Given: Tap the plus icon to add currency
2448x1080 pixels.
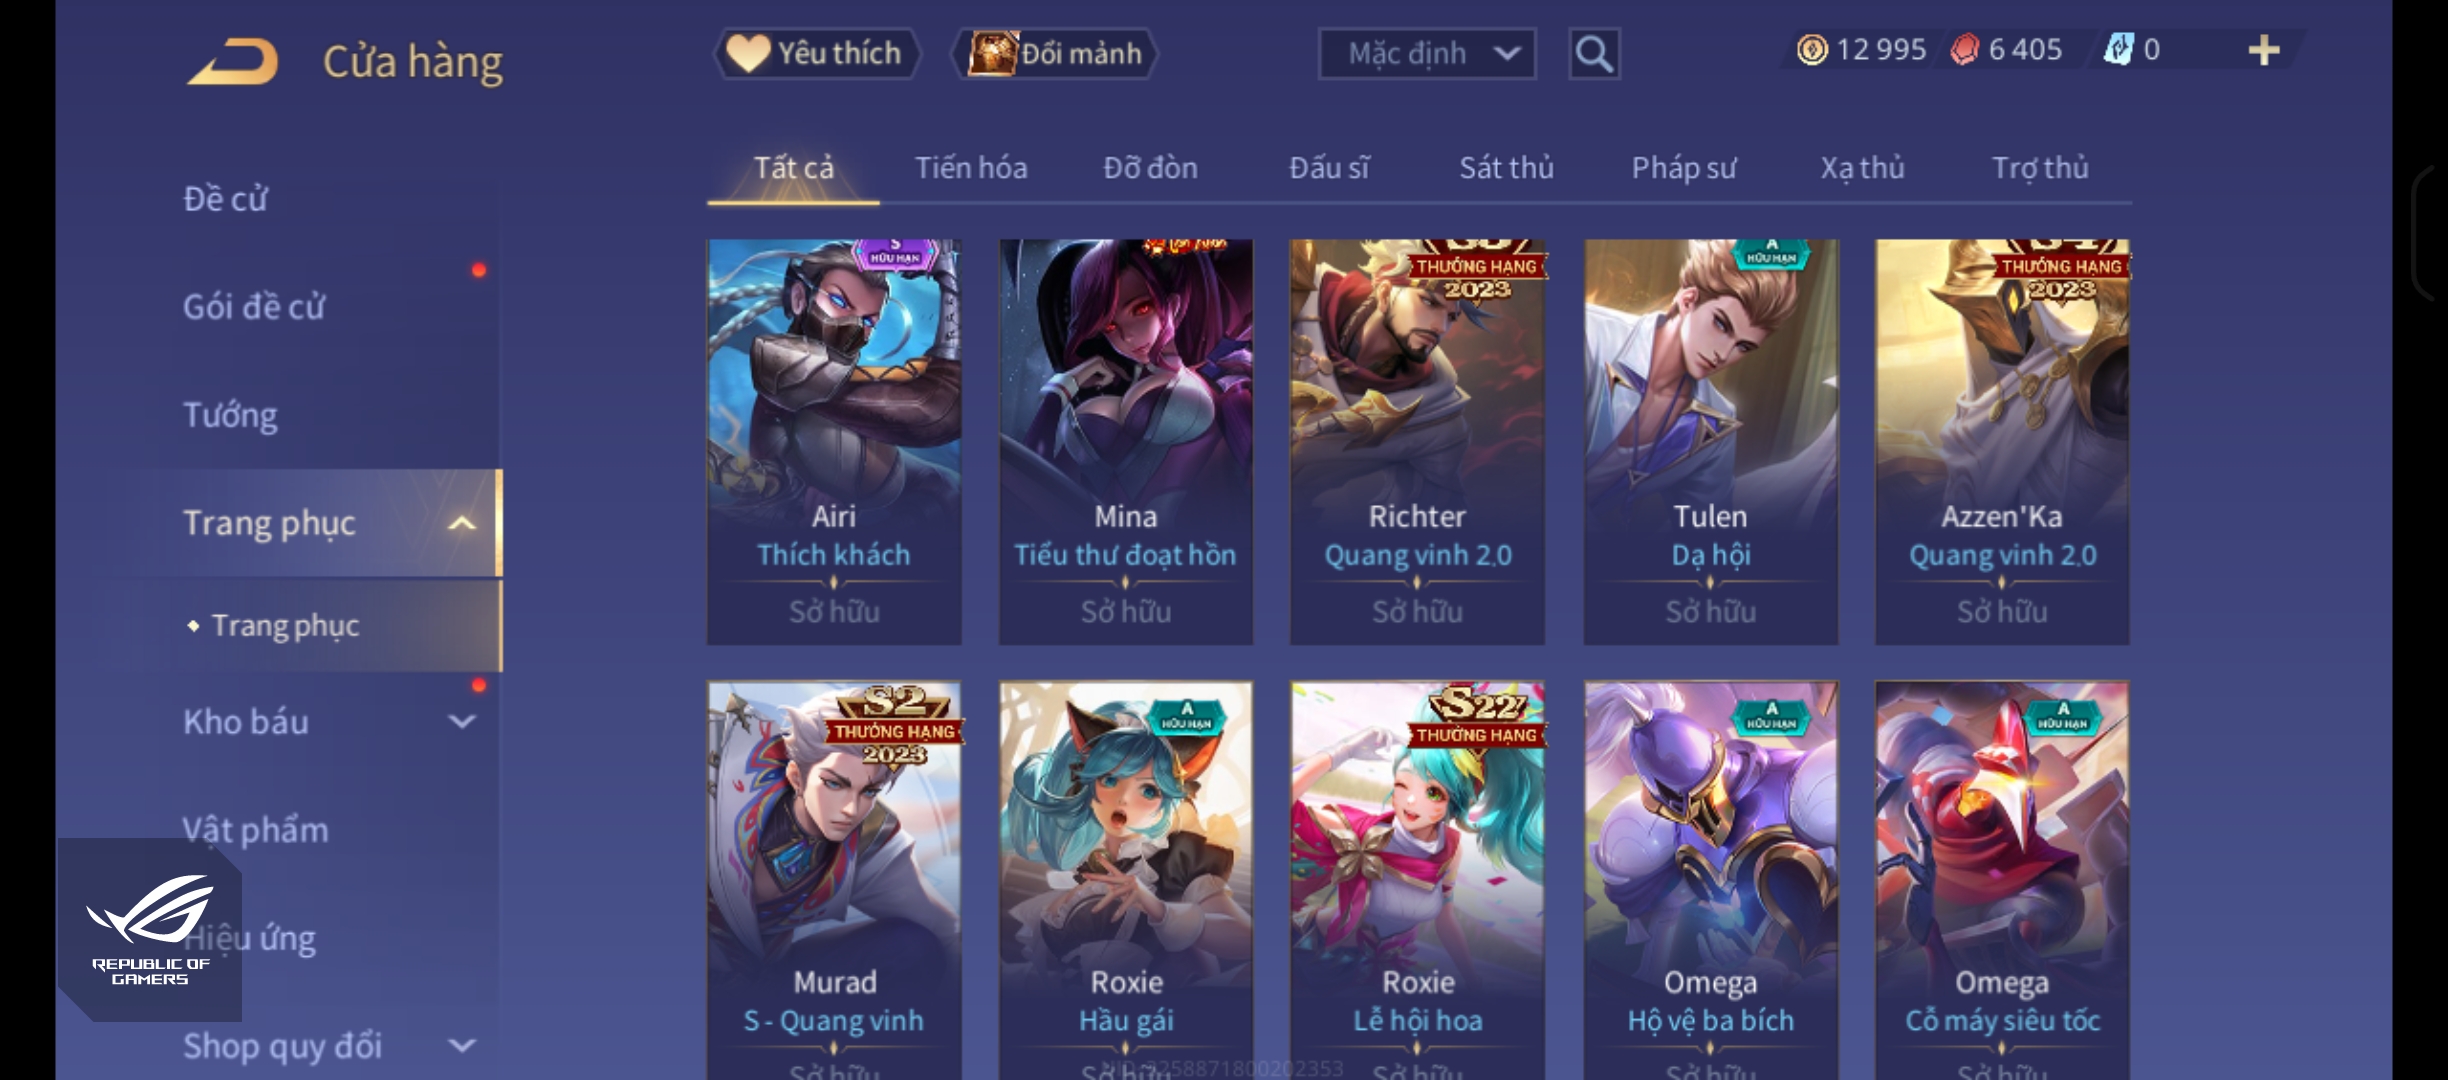Looking at the screenshot, I should pyautogui.click(x=2264, y=50).
